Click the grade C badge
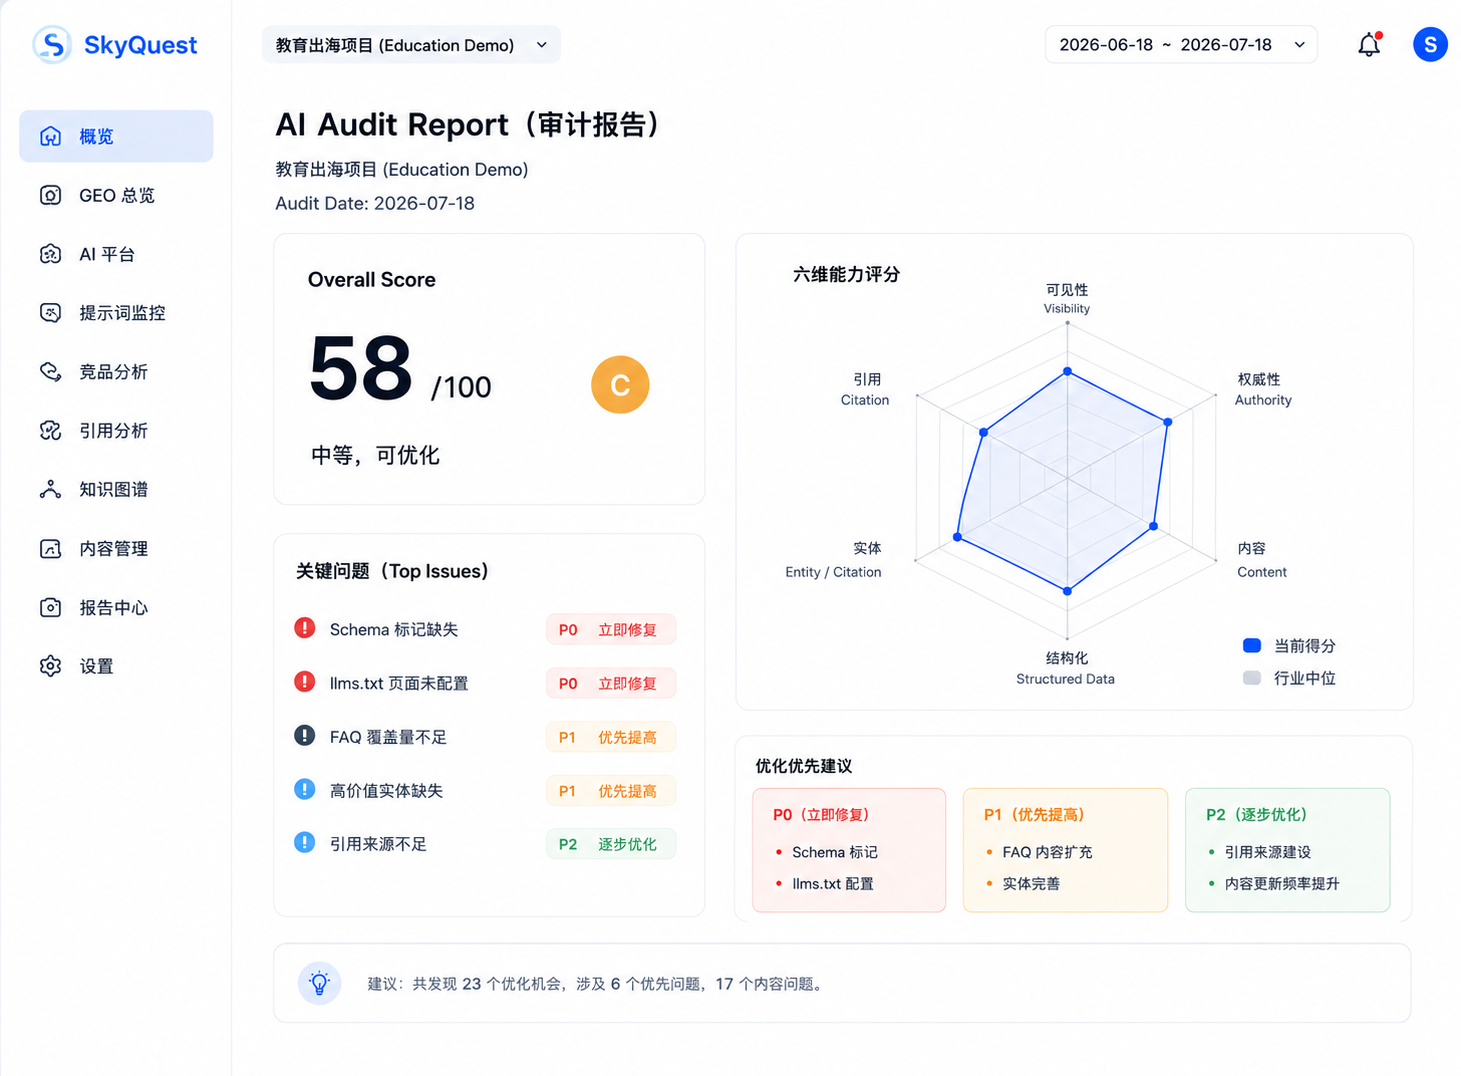Image resolution: width=1461 pixels, height=1076 pixels. pos(620,385)
